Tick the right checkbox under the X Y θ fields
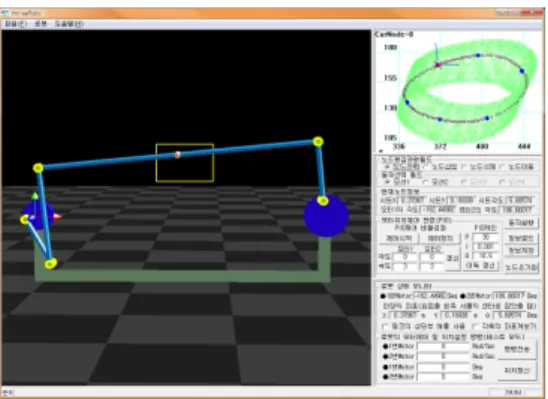The height and width of the screenshot is (399, 548). 475,327
